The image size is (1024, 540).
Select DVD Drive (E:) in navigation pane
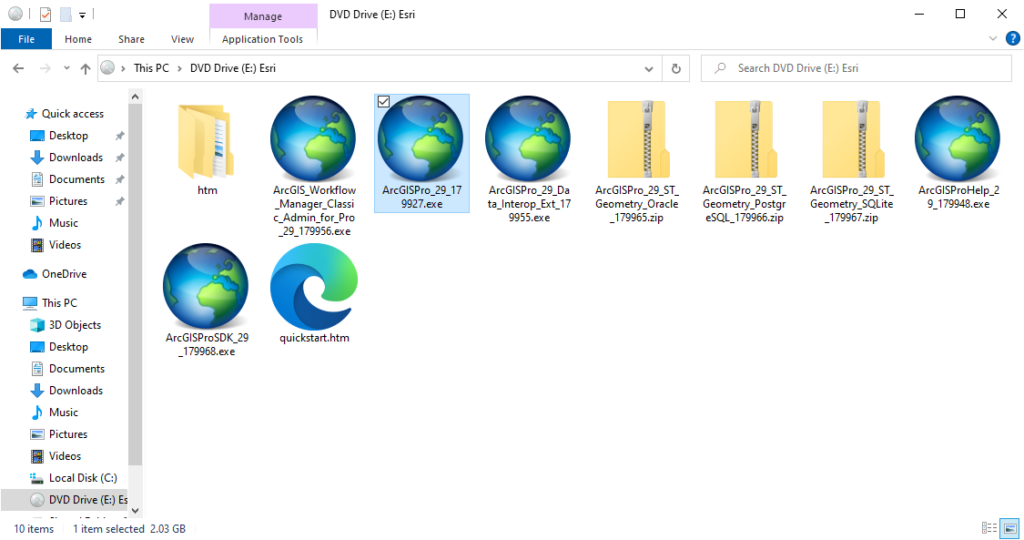click(x=64, y=500)
